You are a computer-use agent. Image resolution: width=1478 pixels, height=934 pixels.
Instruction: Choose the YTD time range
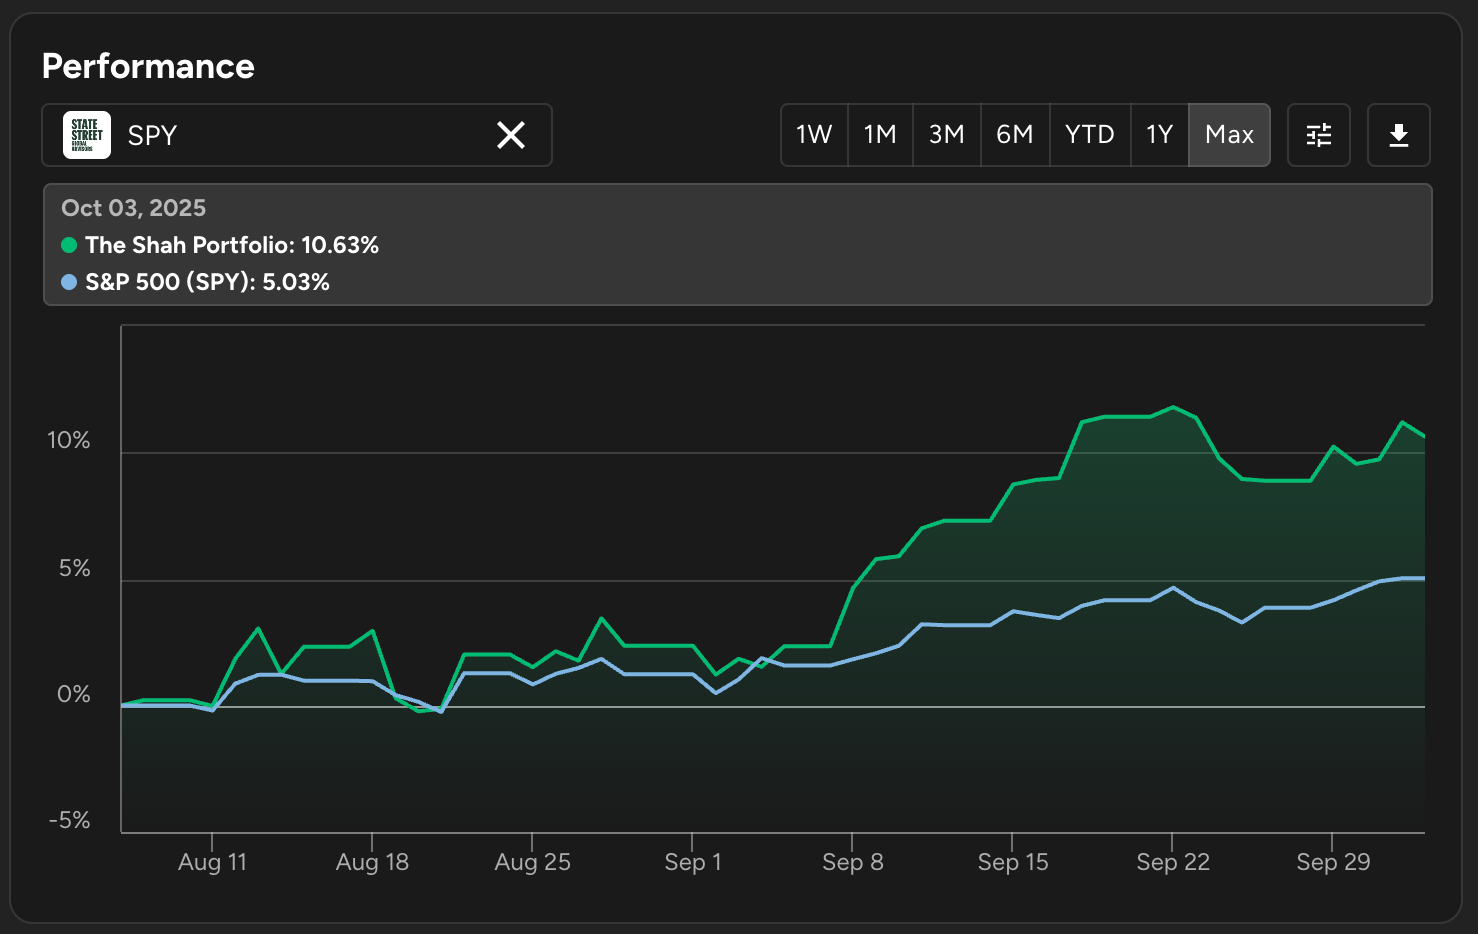pyautogui.click(x=1090, y=135)
